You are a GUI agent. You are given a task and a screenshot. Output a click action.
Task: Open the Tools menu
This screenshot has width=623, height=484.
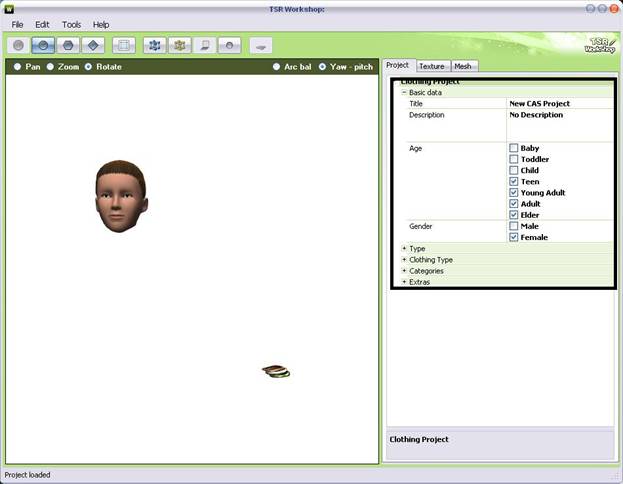pyautogui.click(x=71, y=24)
